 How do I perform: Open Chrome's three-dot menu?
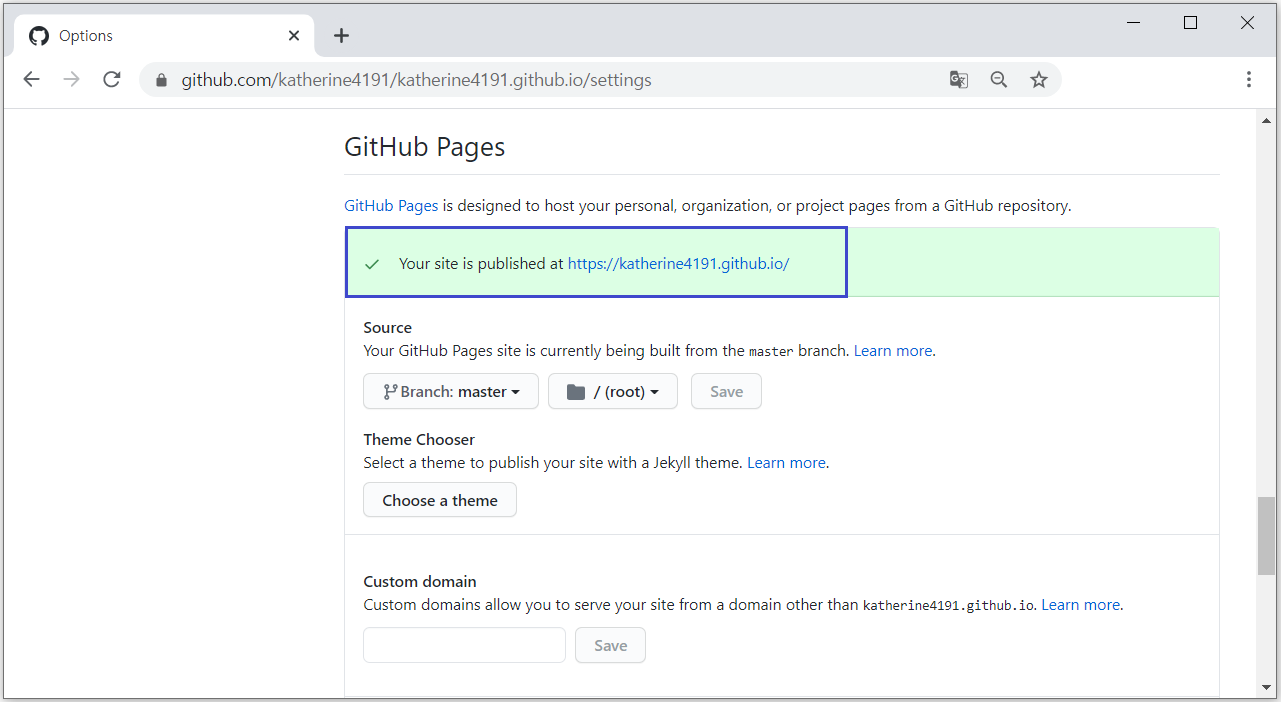coord(1249,80)
